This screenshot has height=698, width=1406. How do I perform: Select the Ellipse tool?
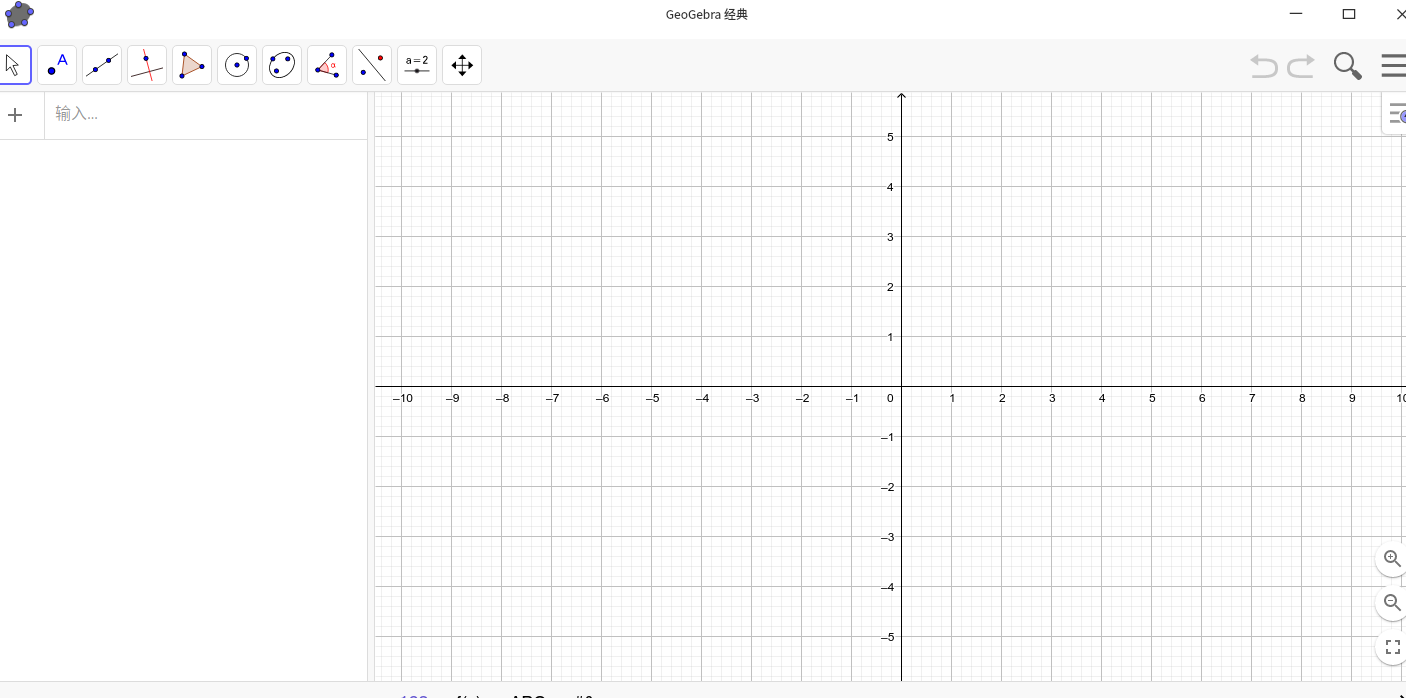tap(282, 65)
